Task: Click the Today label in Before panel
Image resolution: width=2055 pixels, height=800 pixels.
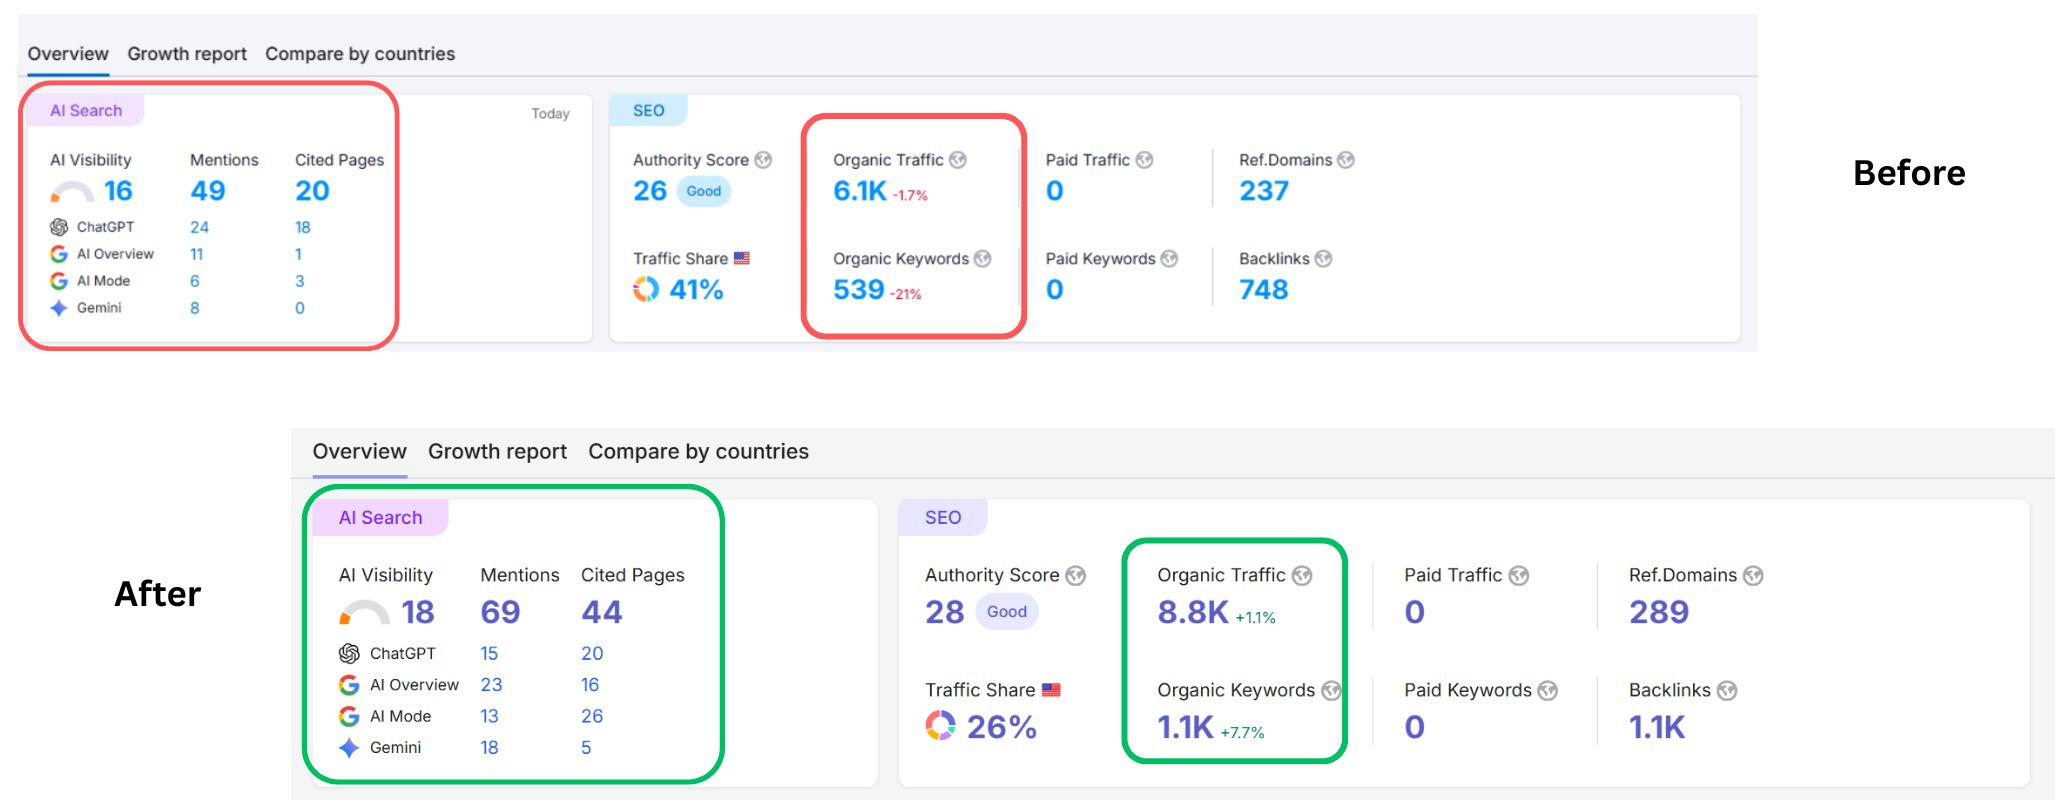Action: [x=550, y=114]
